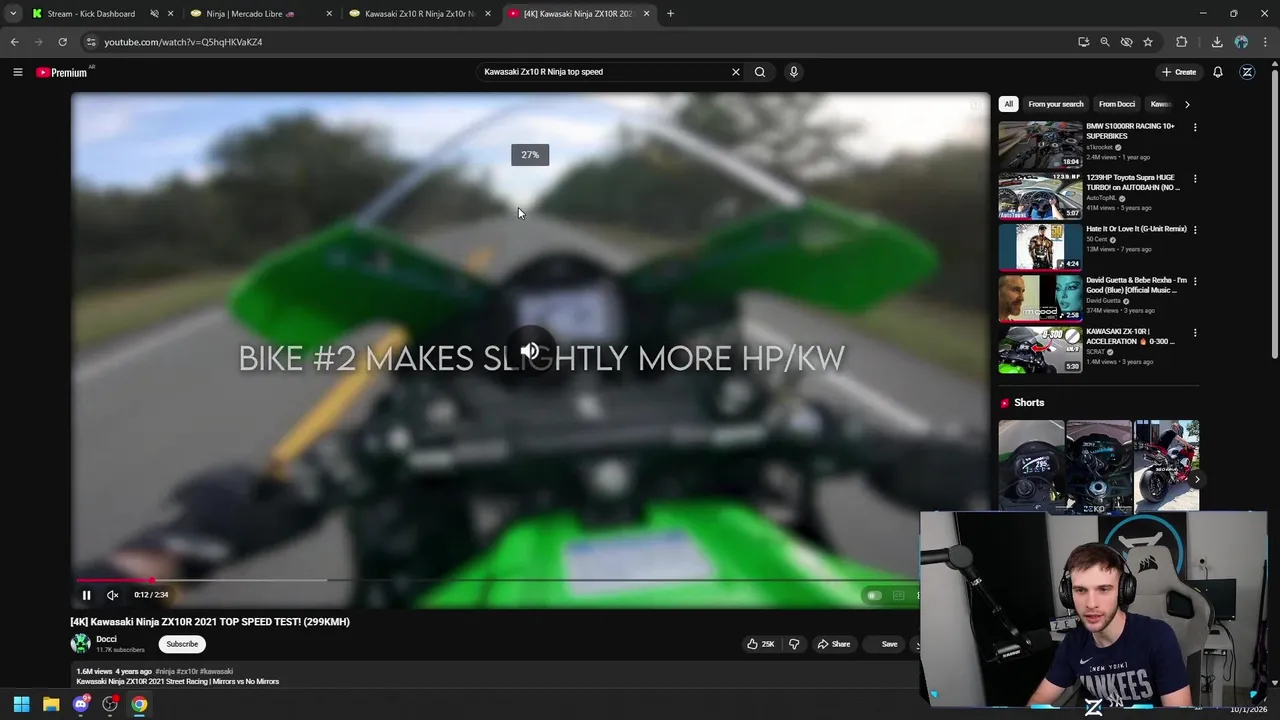
Task: Toggle subtitles with the captions button
Action: pos(898,596)
